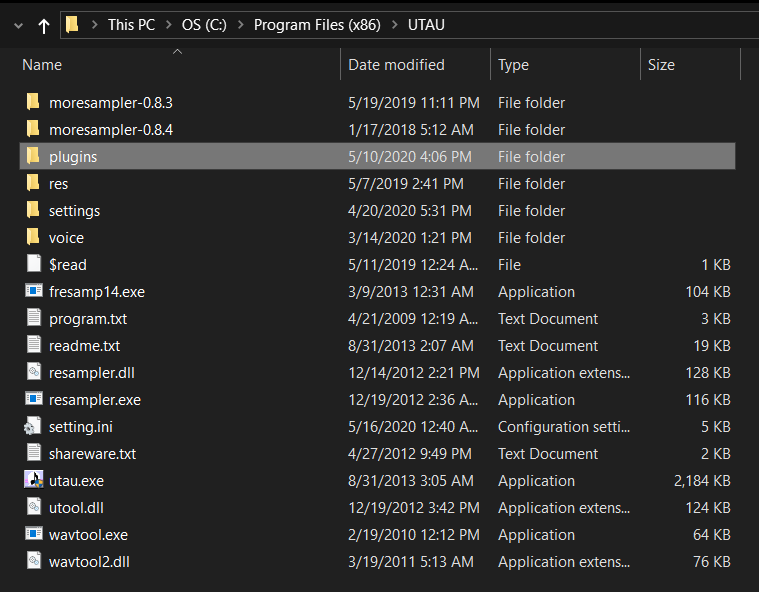
Task: Sort by Date modified column header
Action: click(x=396, y=65)
